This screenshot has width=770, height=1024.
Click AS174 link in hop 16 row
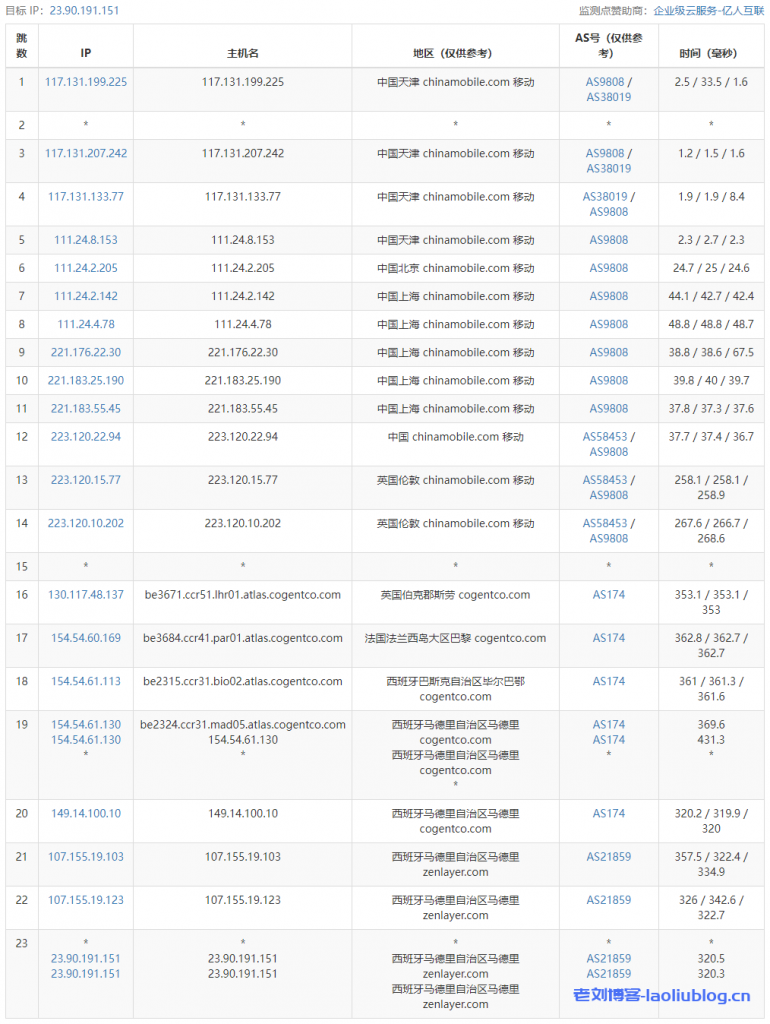tap(608, 595)
